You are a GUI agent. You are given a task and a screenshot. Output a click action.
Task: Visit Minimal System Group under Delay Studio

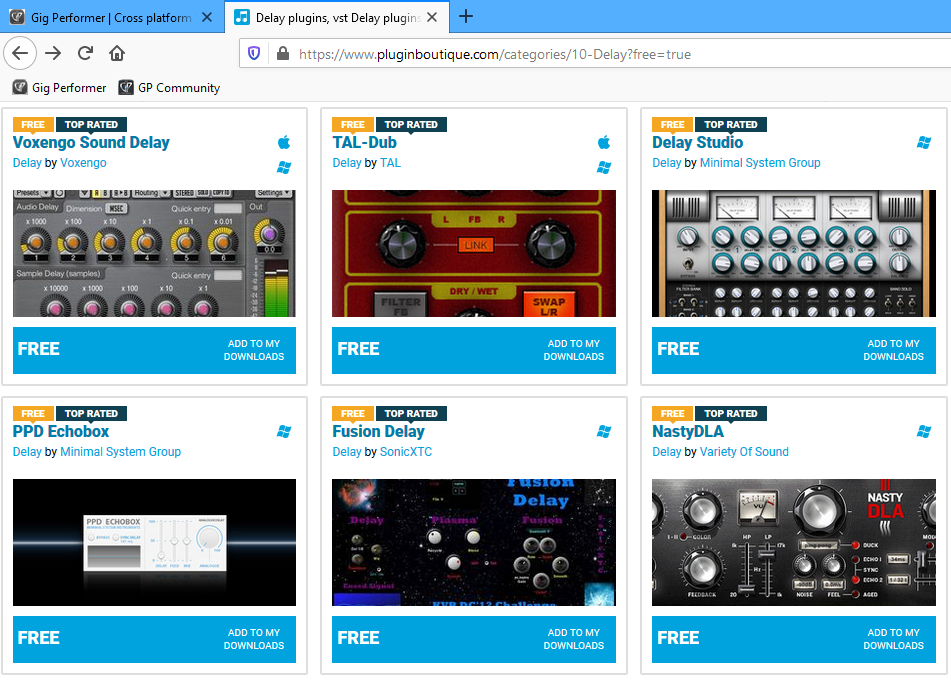pos(760,163)
